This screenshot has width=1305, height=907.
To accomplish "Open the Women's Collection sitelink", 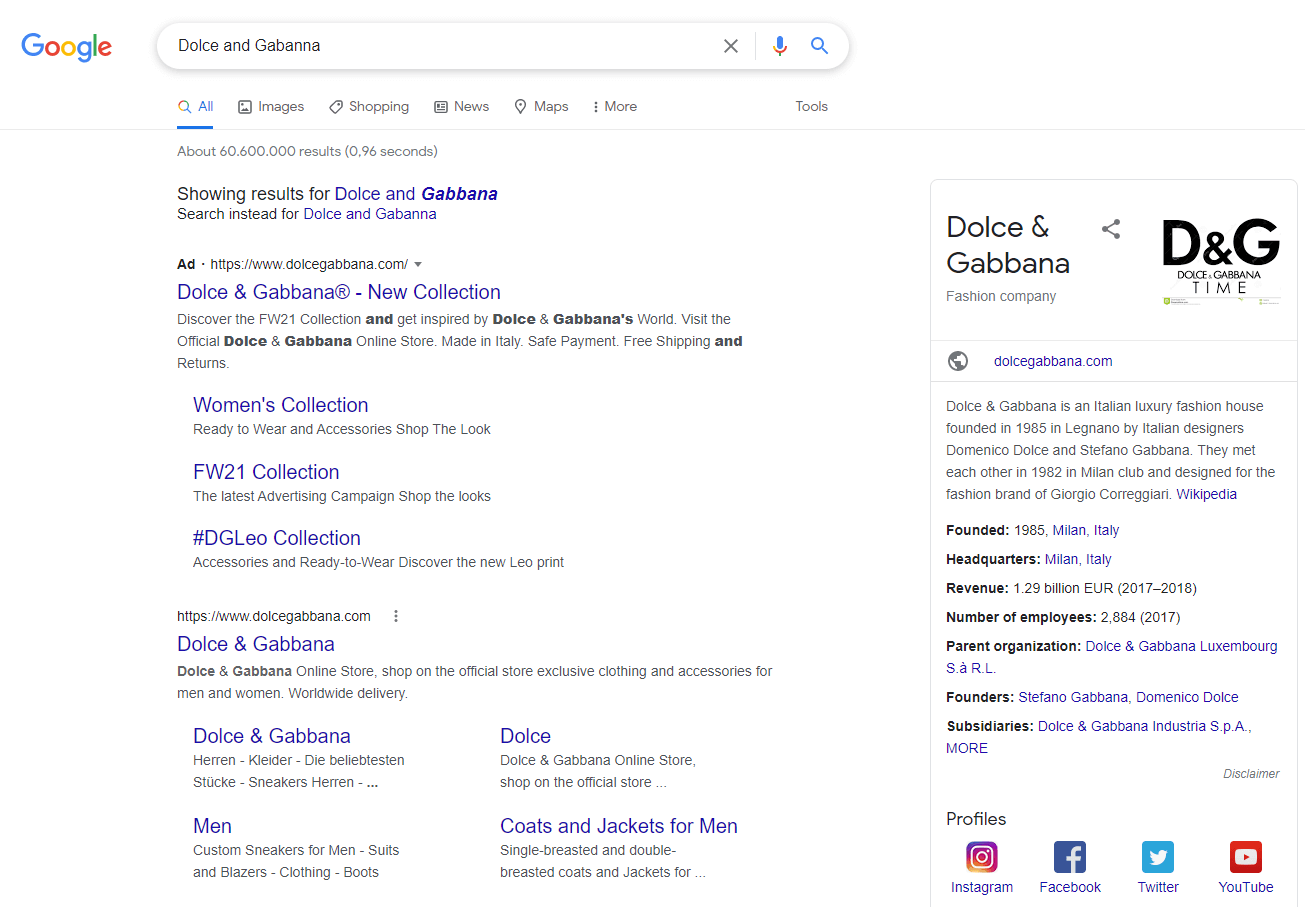I will [281, 405].
